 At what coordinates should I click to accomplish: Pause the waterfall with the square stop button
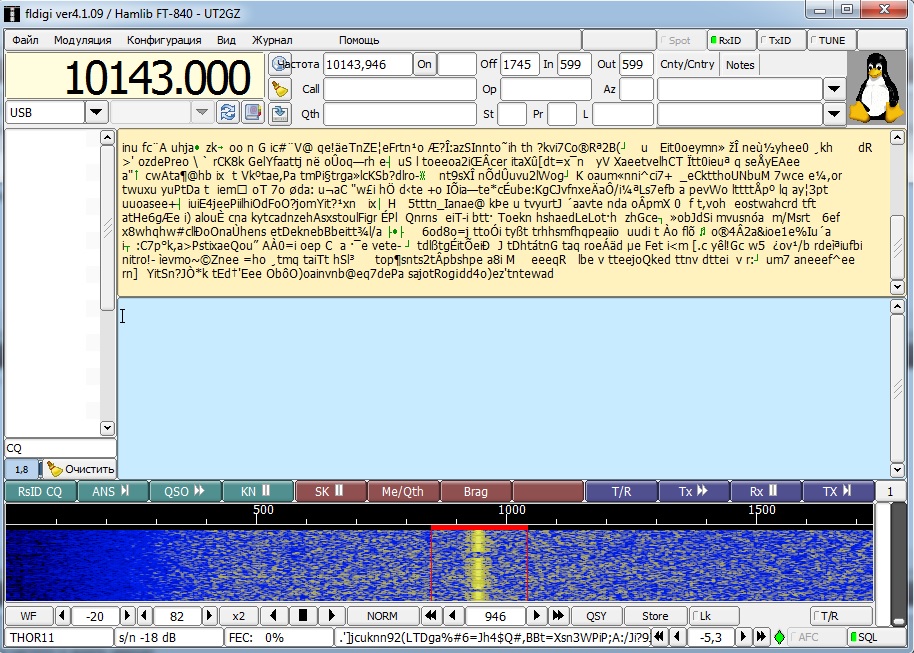click(x=303, y=616)
